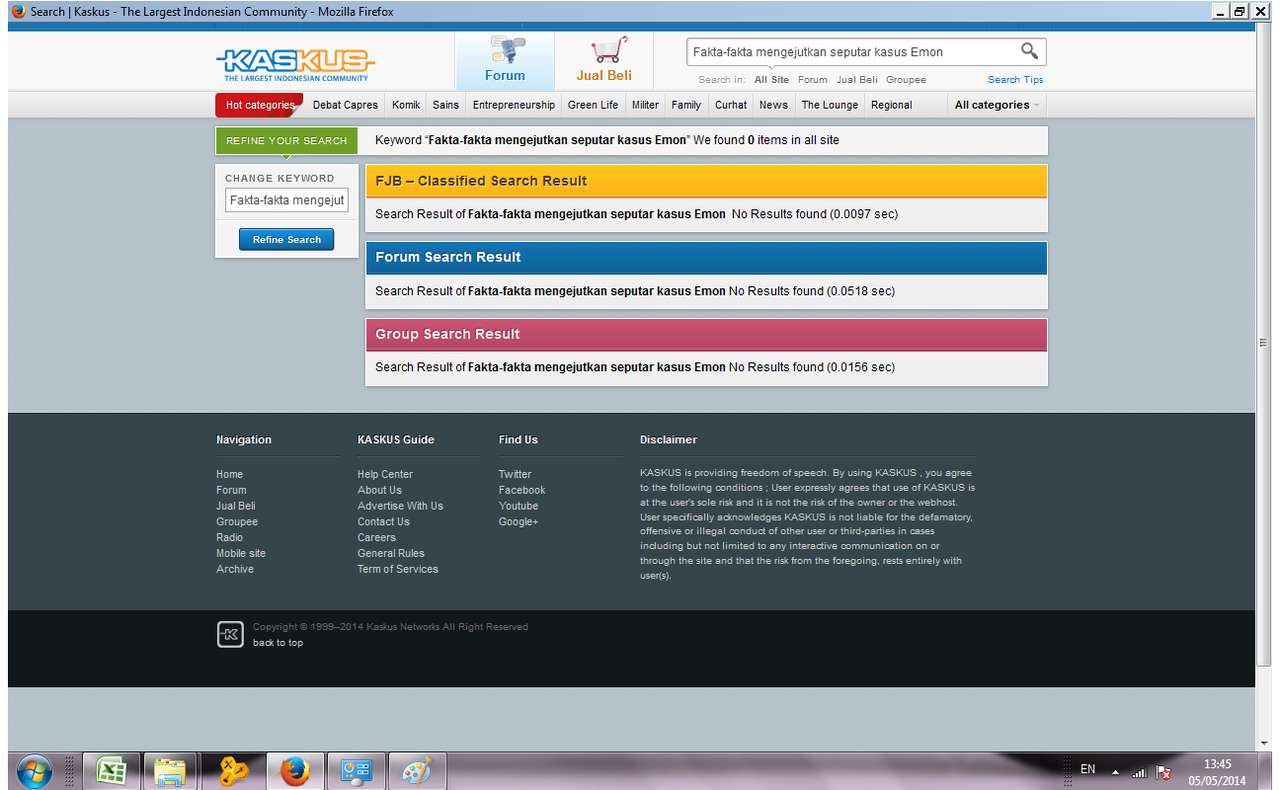The image size is (1280, 790).
Task: Click the Forum Search Result header
Action: 706,257
